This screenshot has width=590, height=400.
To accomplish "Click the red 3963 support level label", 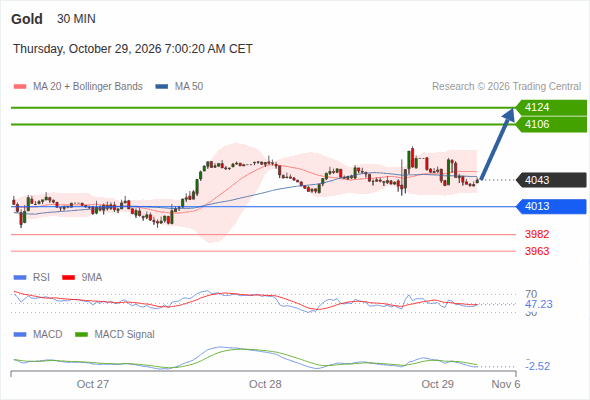I will (537, 251).
